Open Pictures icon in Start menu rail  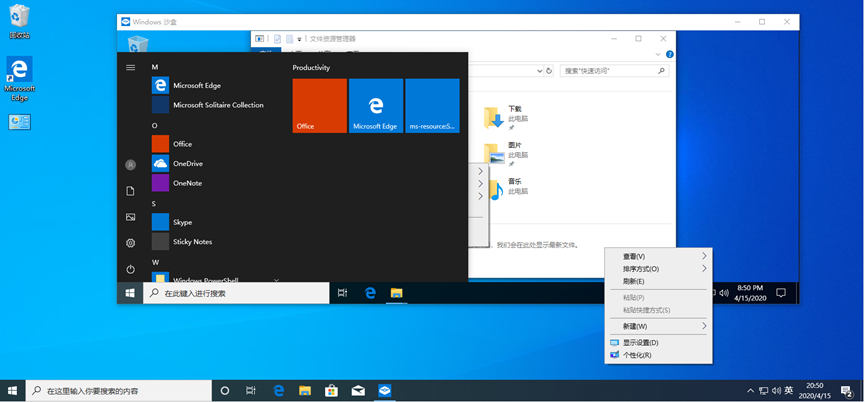tap(131, 217)
